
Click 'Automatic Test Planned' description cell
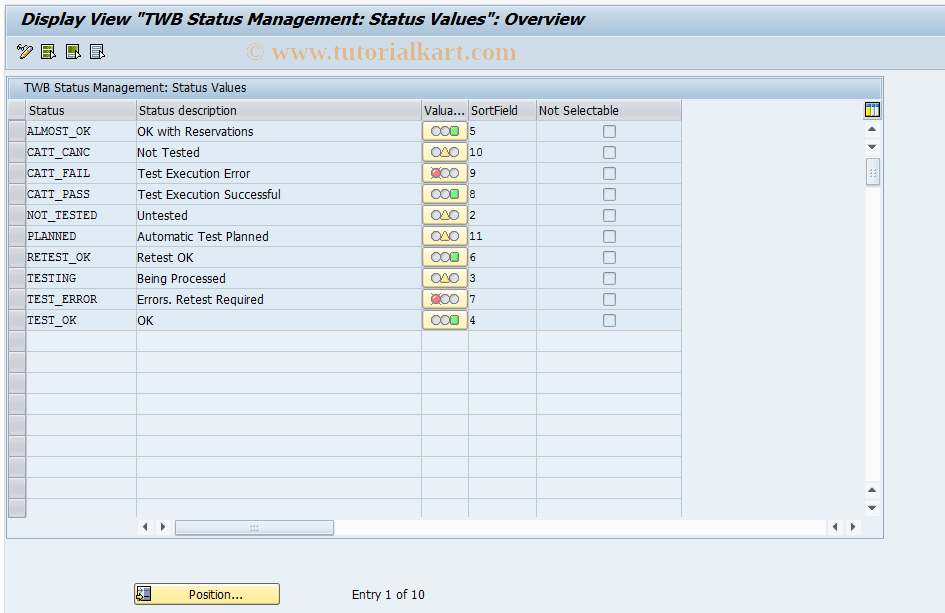279,236
